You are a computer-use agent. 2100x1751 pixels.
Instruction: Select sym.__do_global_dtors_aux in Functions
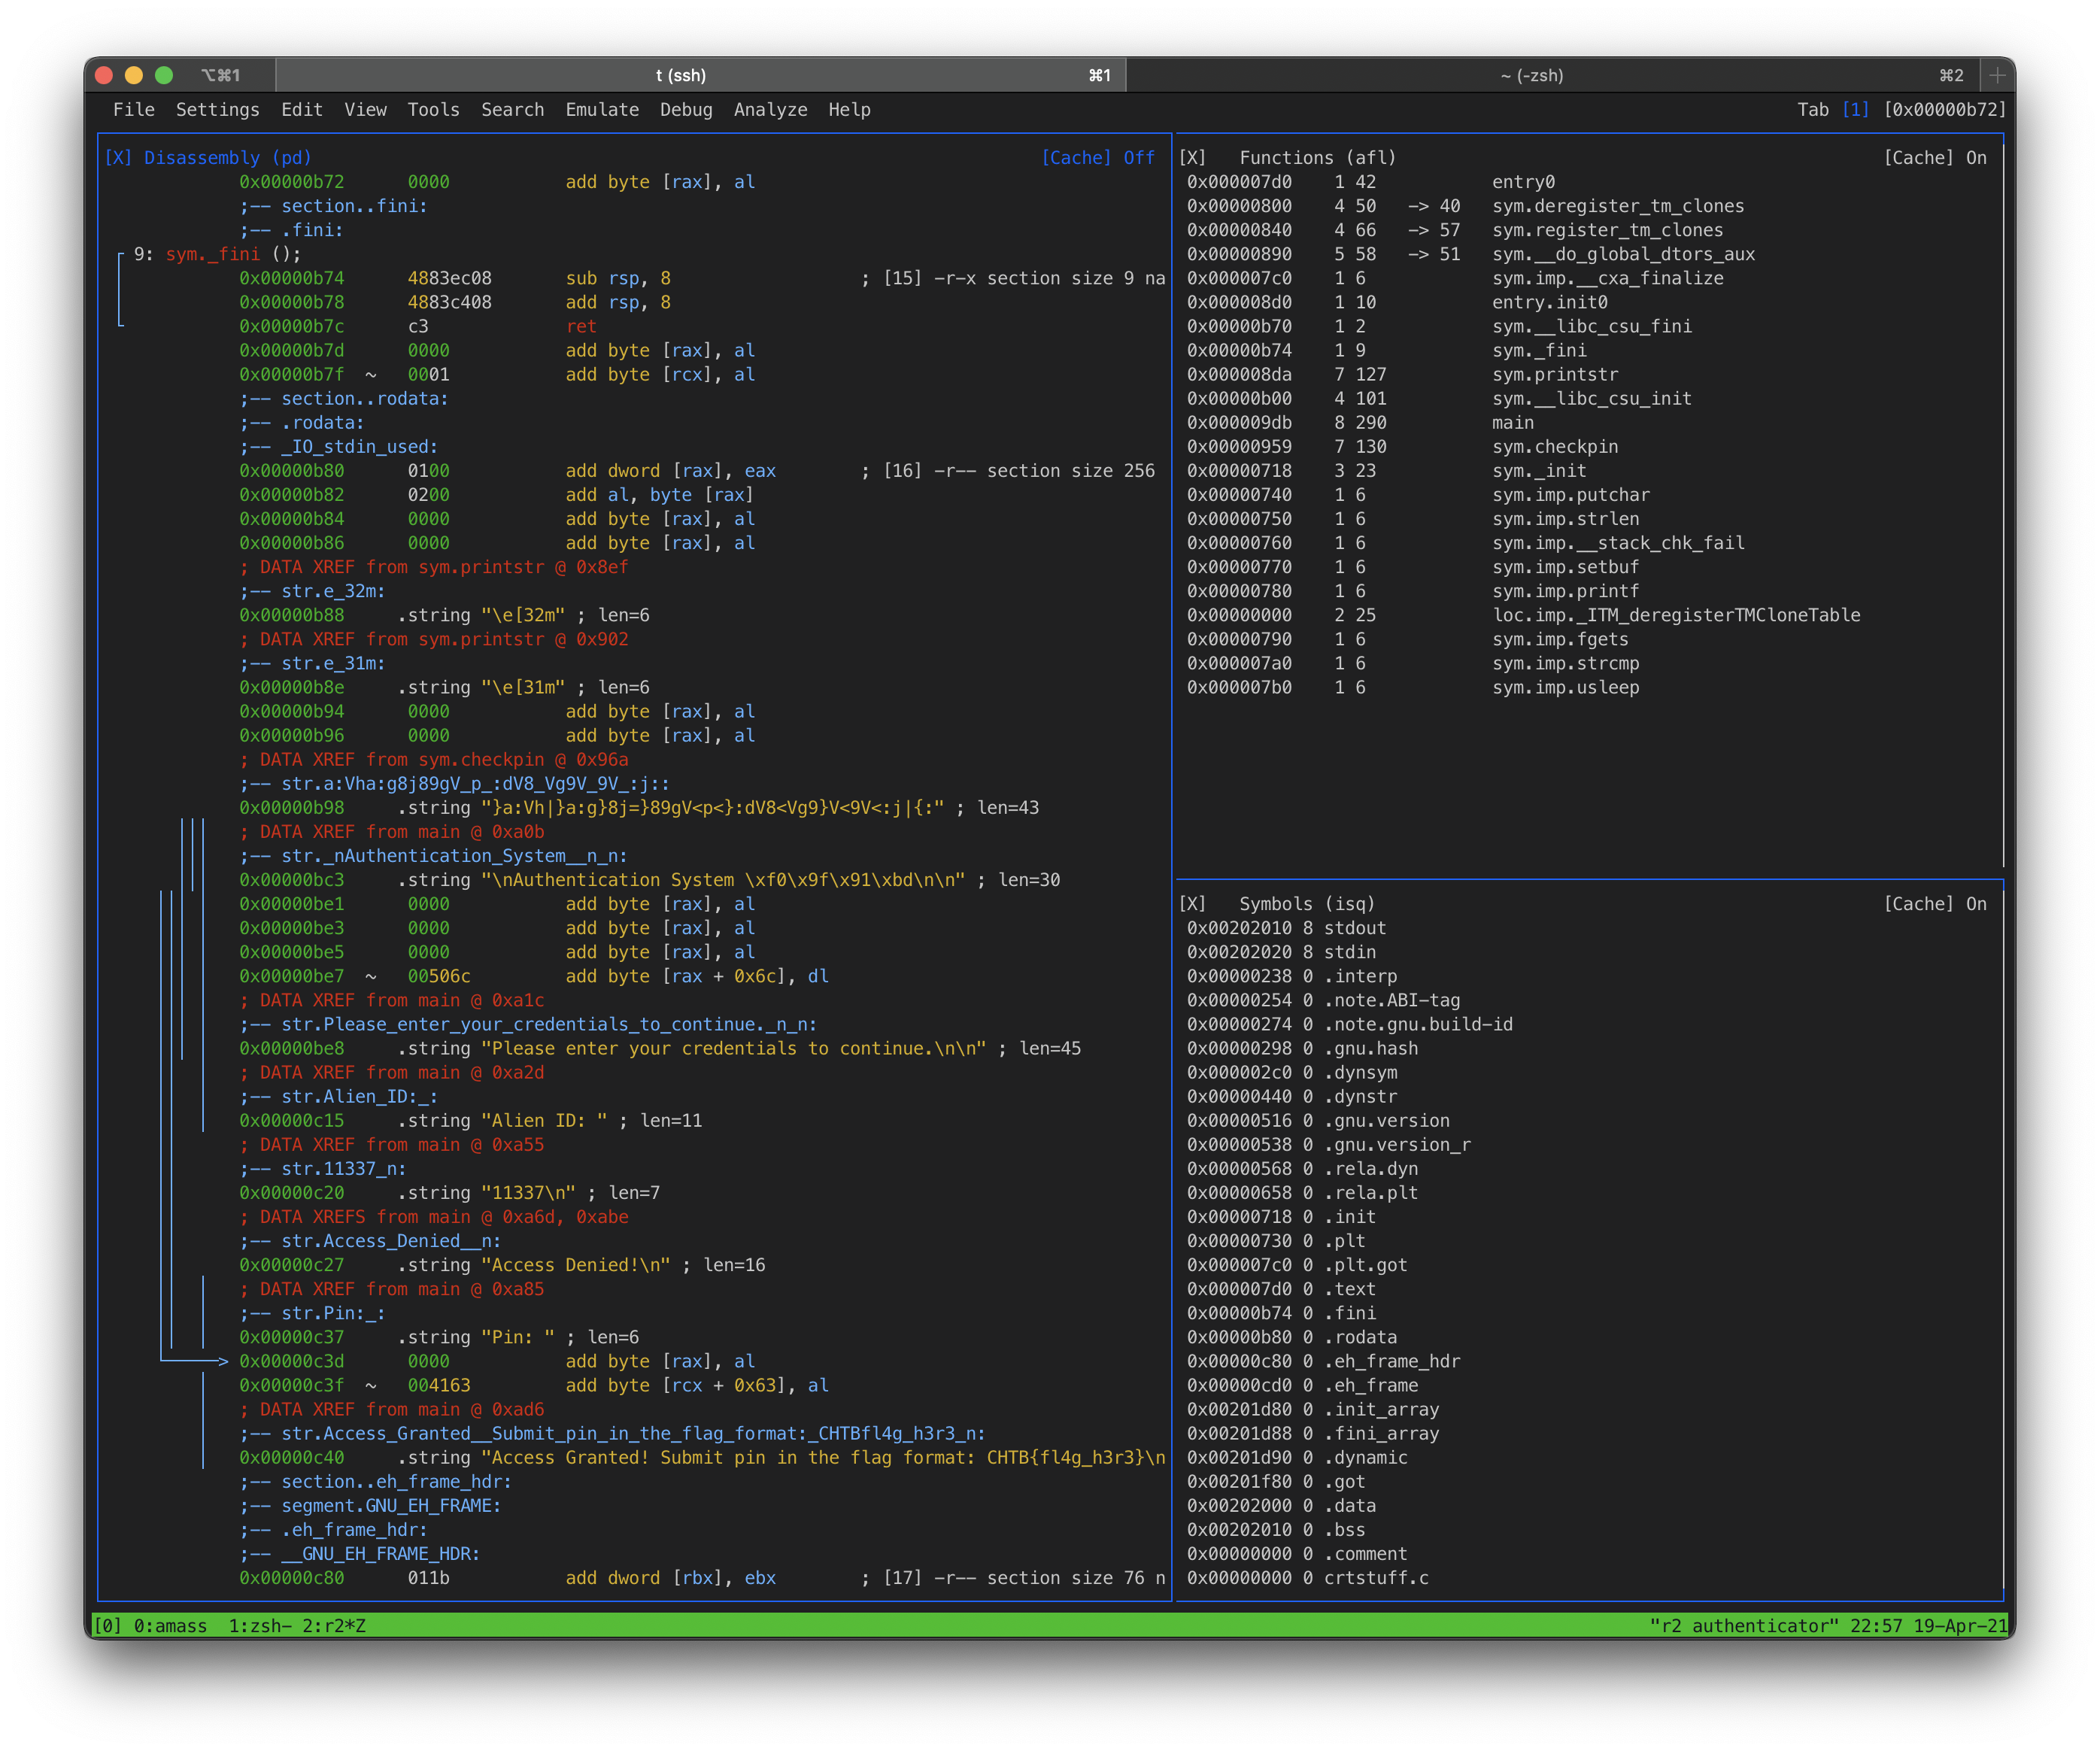point(1471,254)
